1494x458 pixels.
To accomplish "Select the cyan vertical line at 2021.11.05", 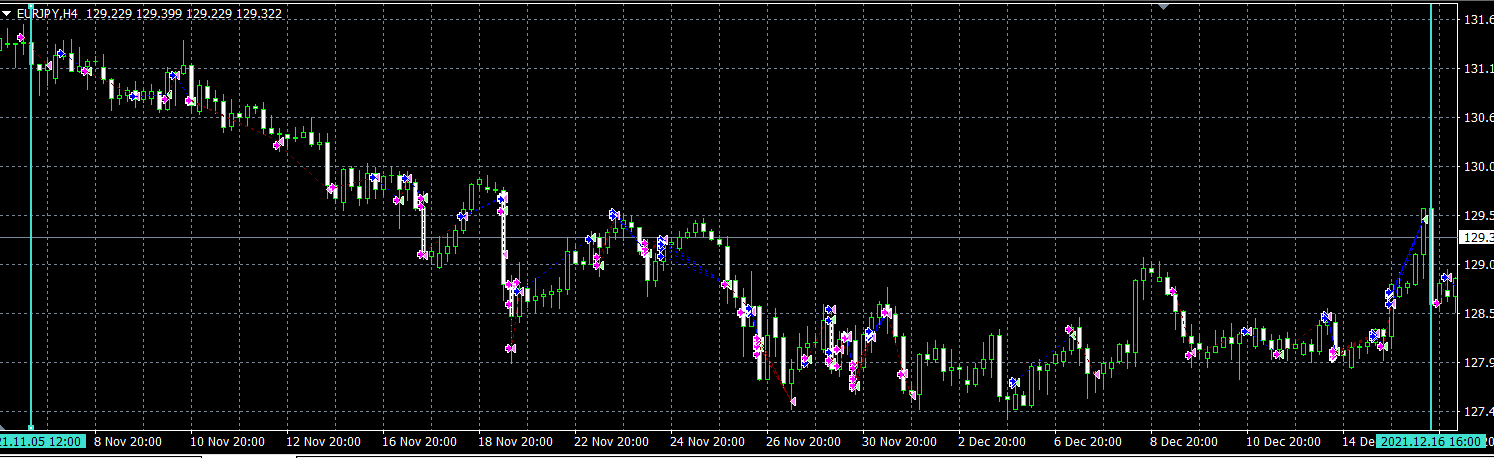I will pos(31,215).
